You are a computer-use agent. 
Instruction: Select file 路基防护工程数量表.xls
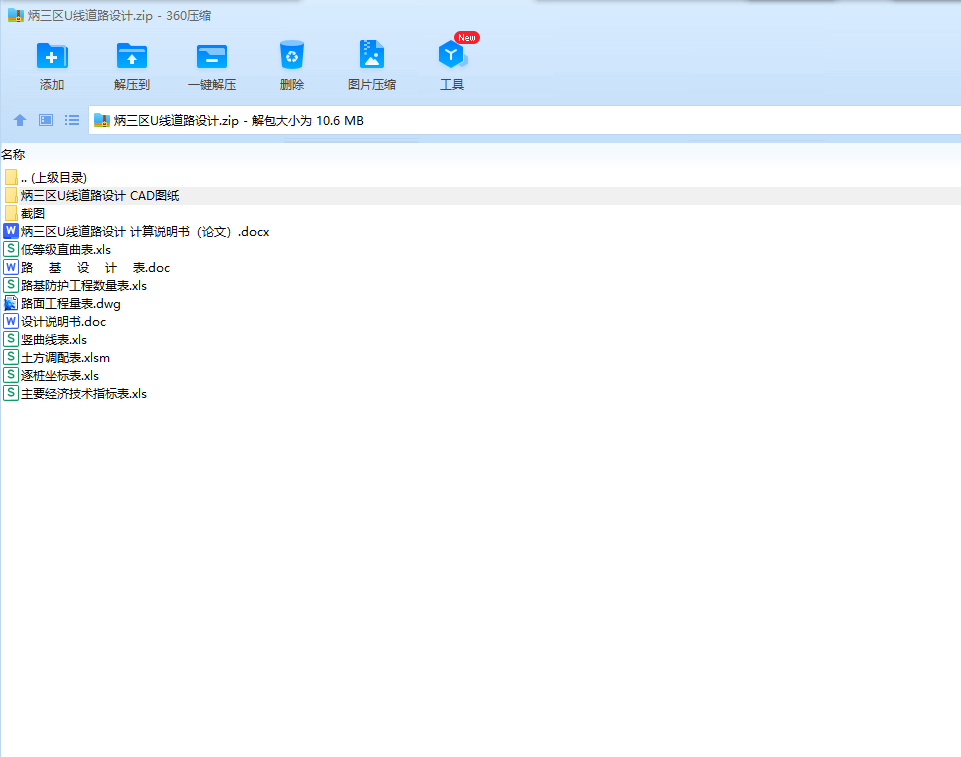tap(84, 286)
